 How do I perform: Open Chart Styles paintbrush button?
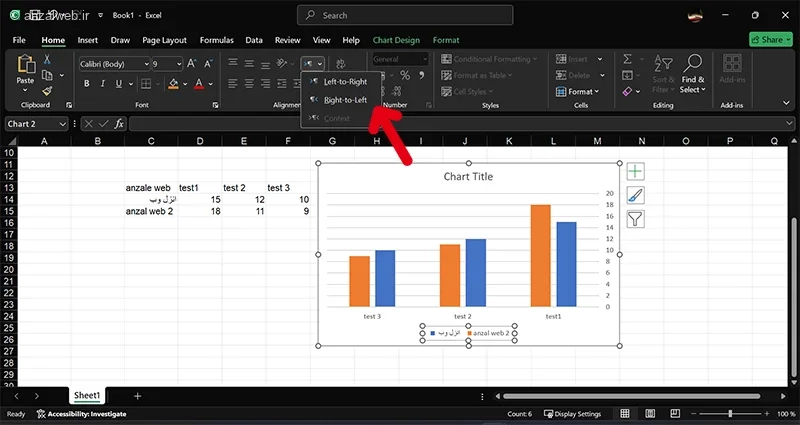point(635,195)
